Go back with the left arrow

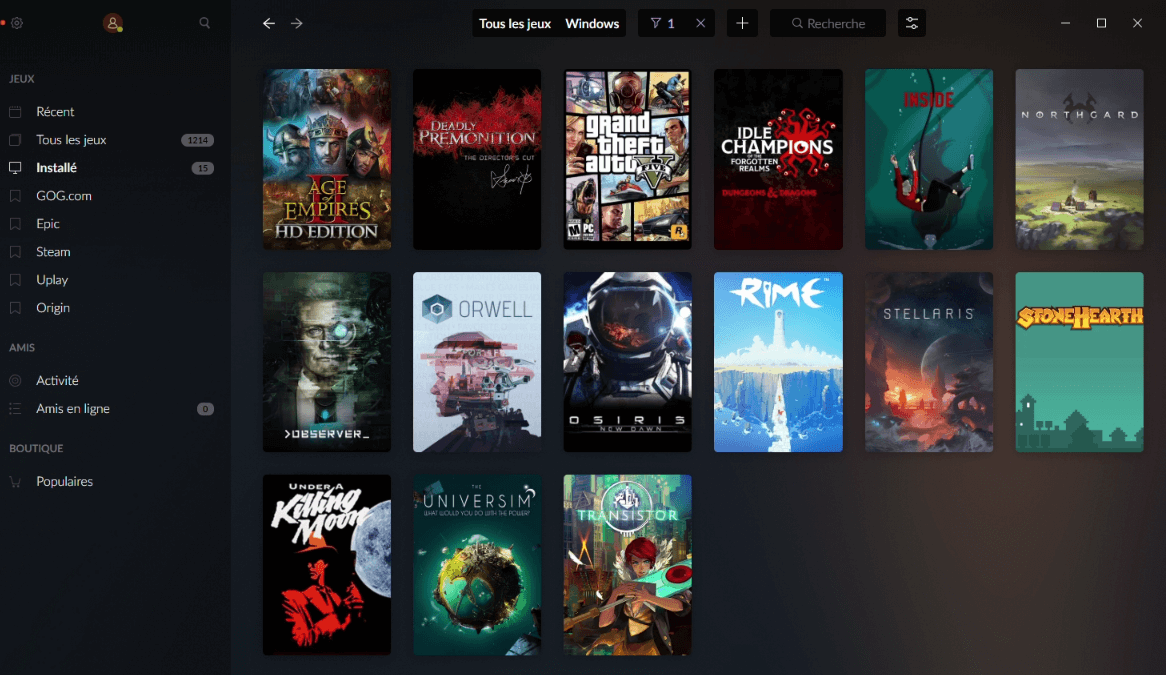click(269, 23)
